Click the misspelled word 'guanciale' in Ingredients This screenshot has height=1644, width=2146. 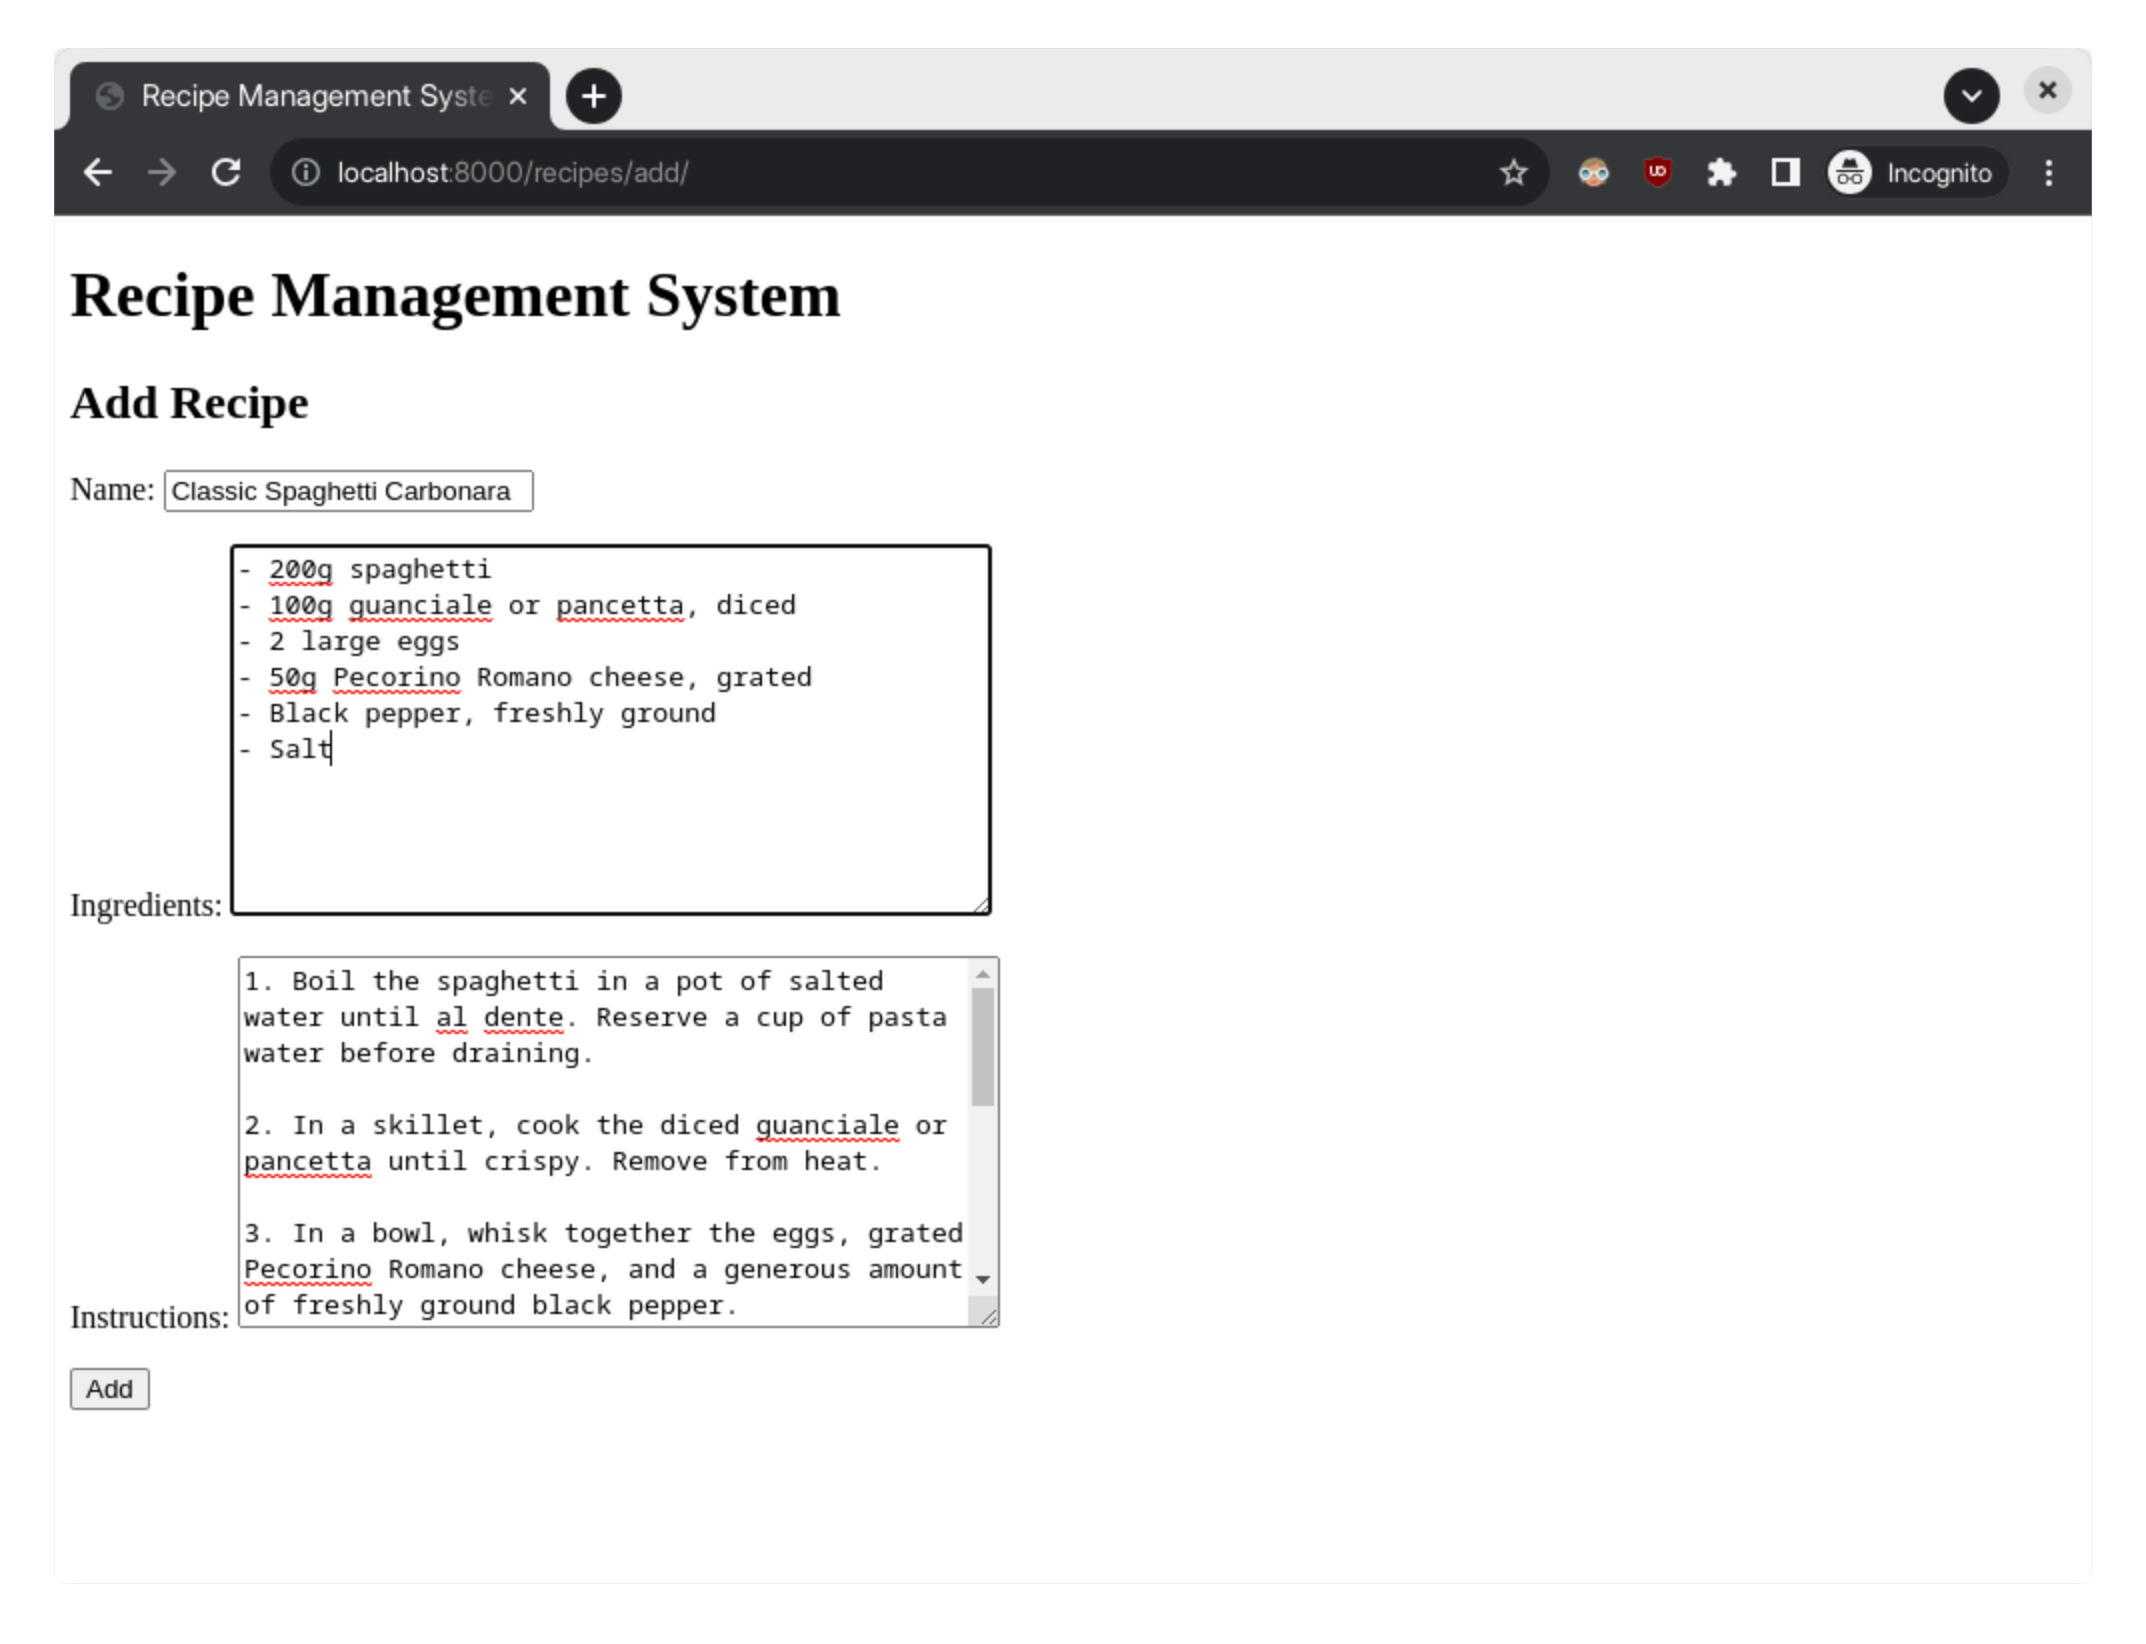(x=420, y=606)
